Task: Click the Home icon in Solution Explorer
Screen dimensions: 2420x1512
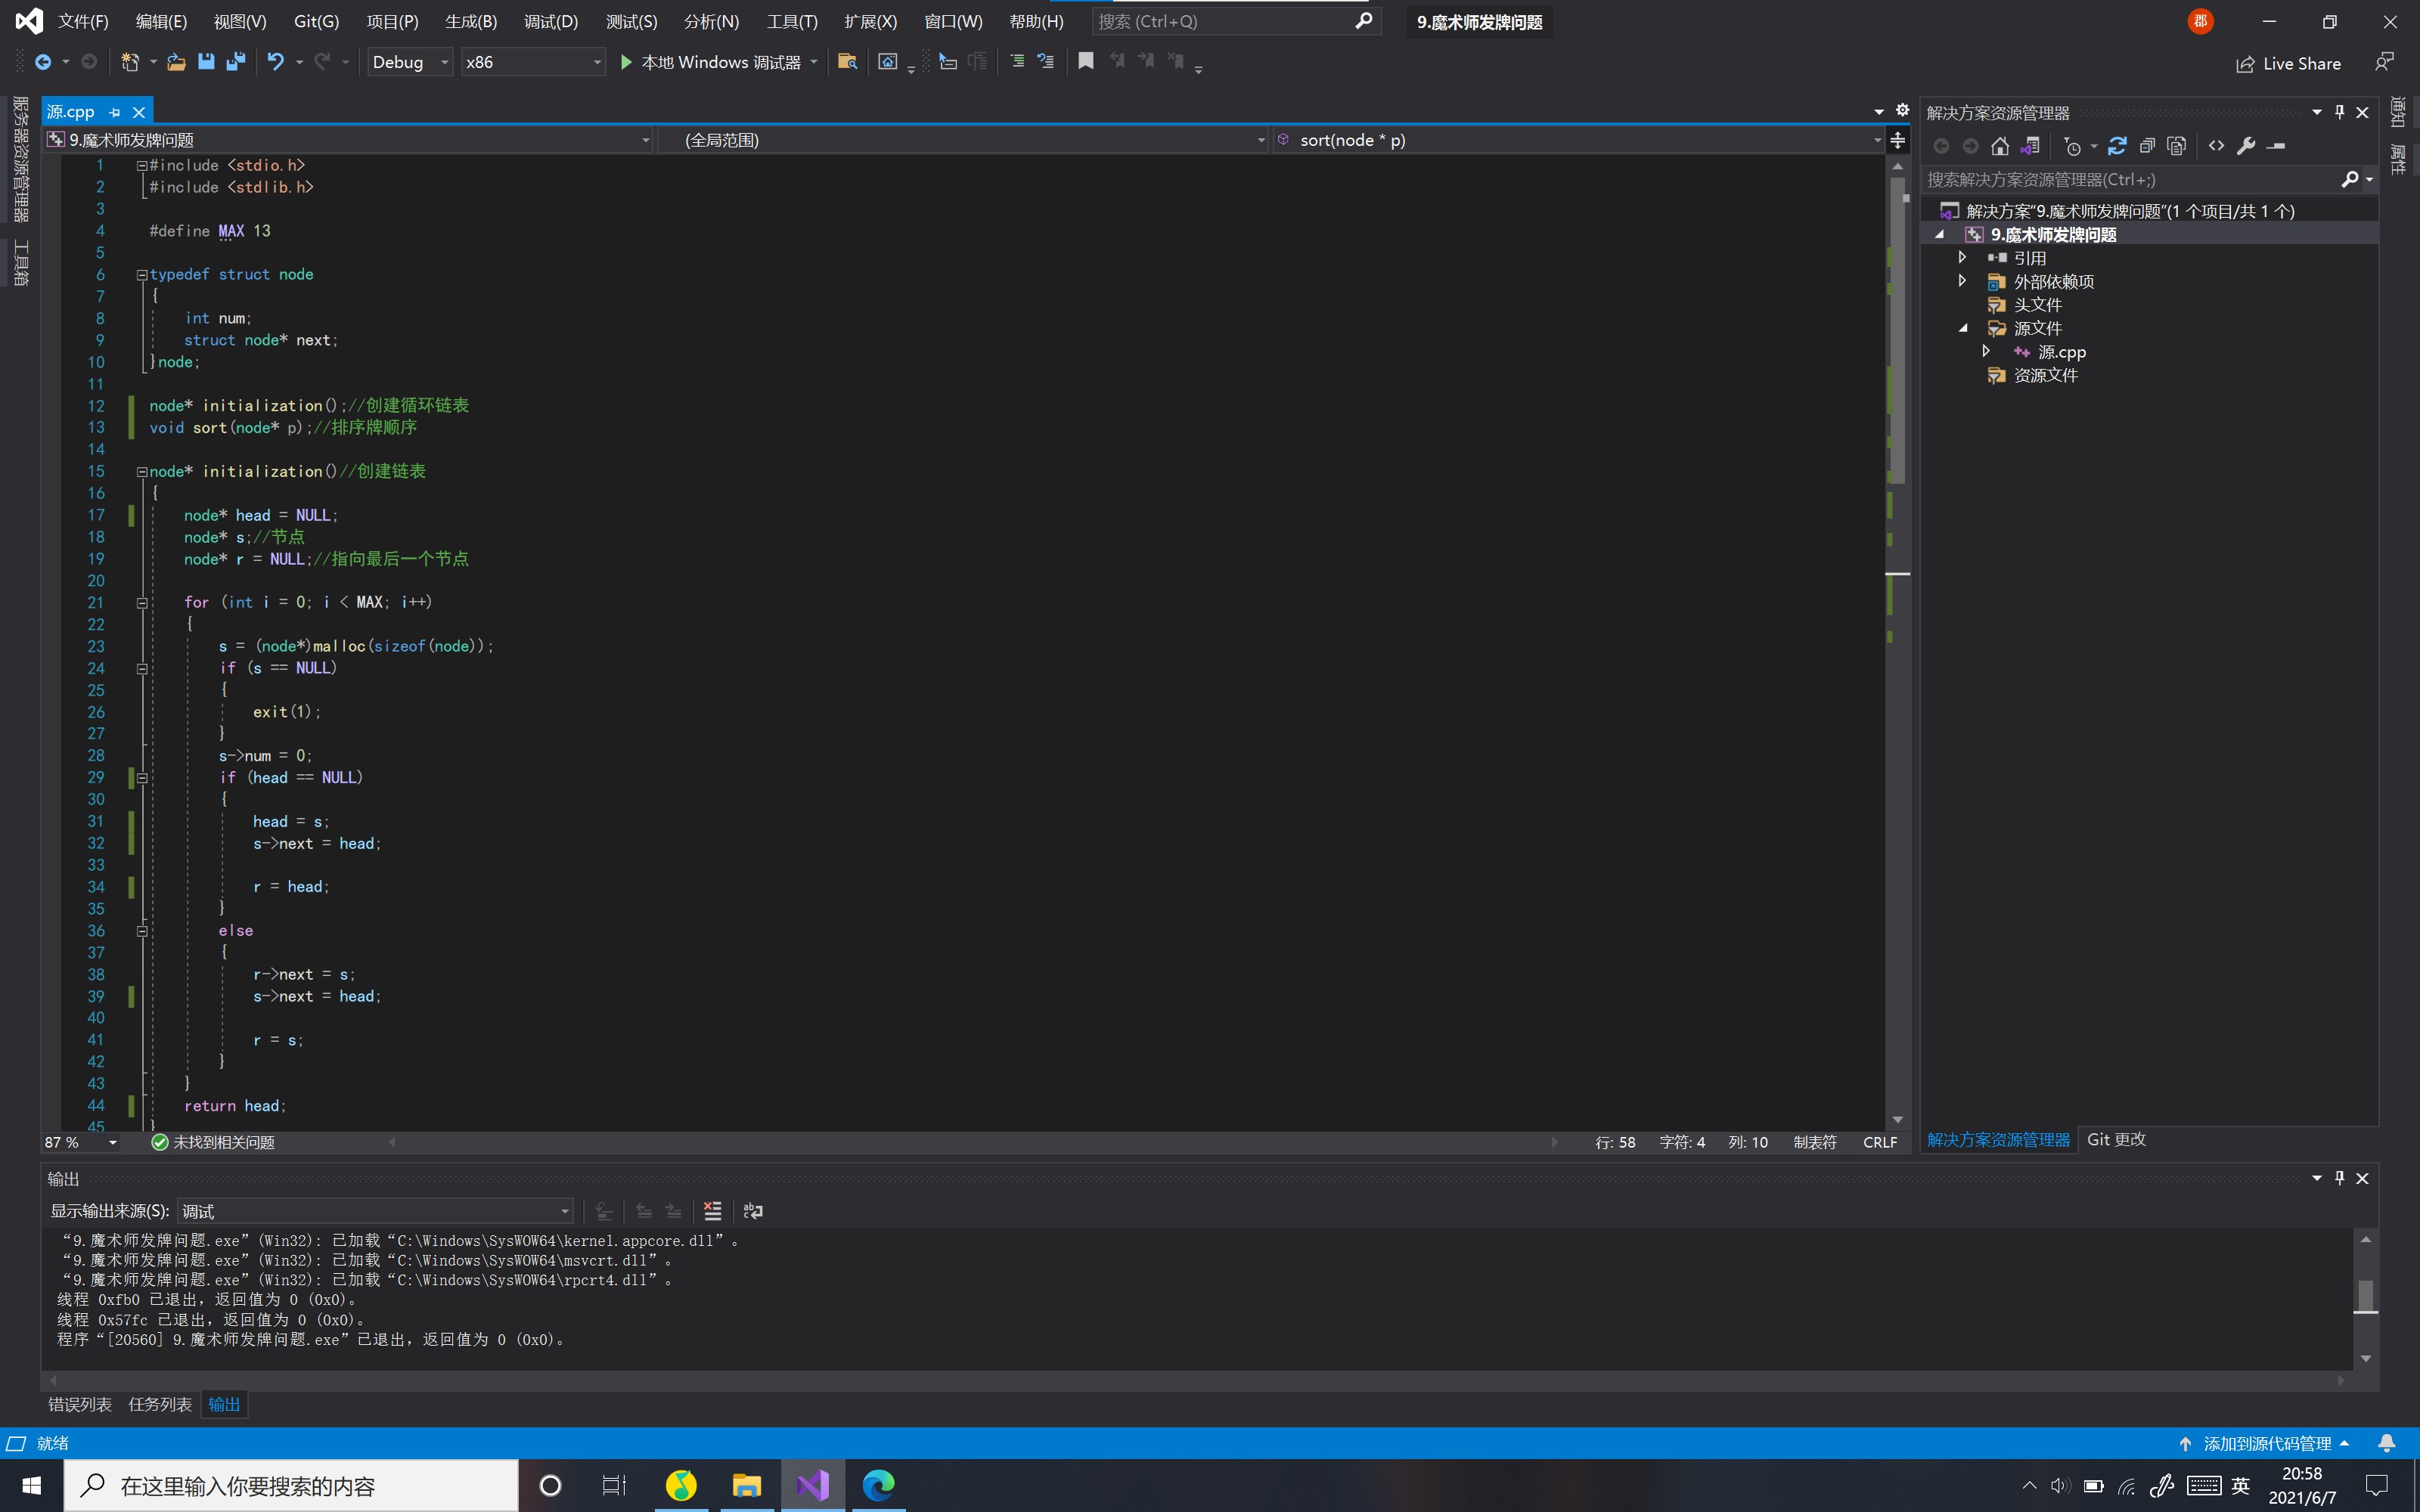Action: point(2000,146)
